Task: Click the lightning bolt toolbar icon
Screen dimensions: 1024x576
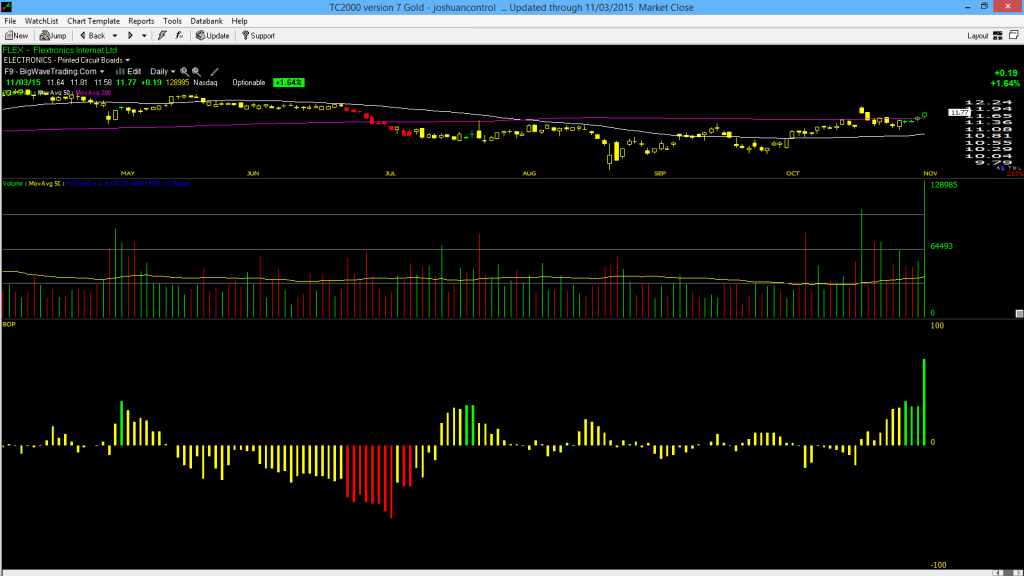Action: [x=162, y=36]
